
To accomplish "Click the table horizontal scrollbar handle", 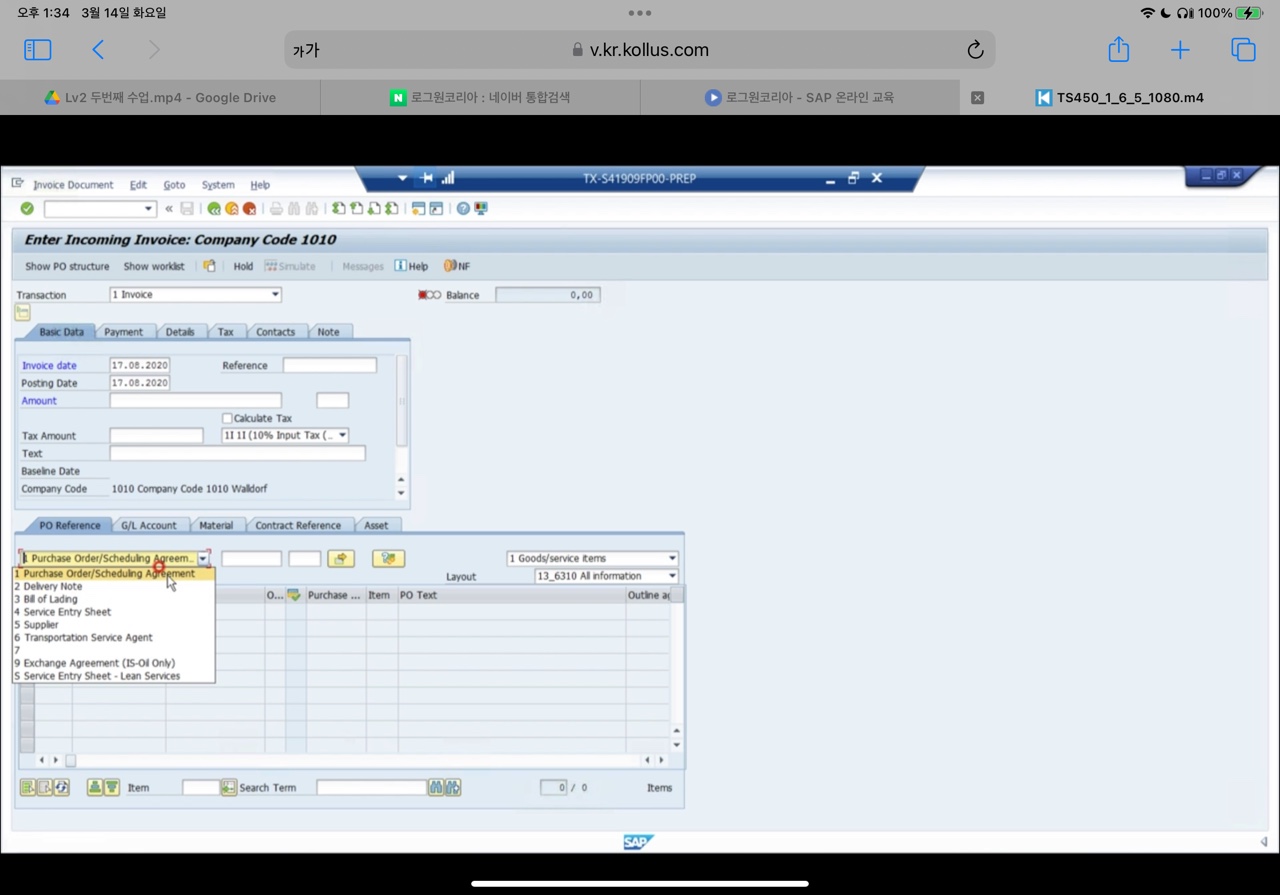I will [70, 760].
